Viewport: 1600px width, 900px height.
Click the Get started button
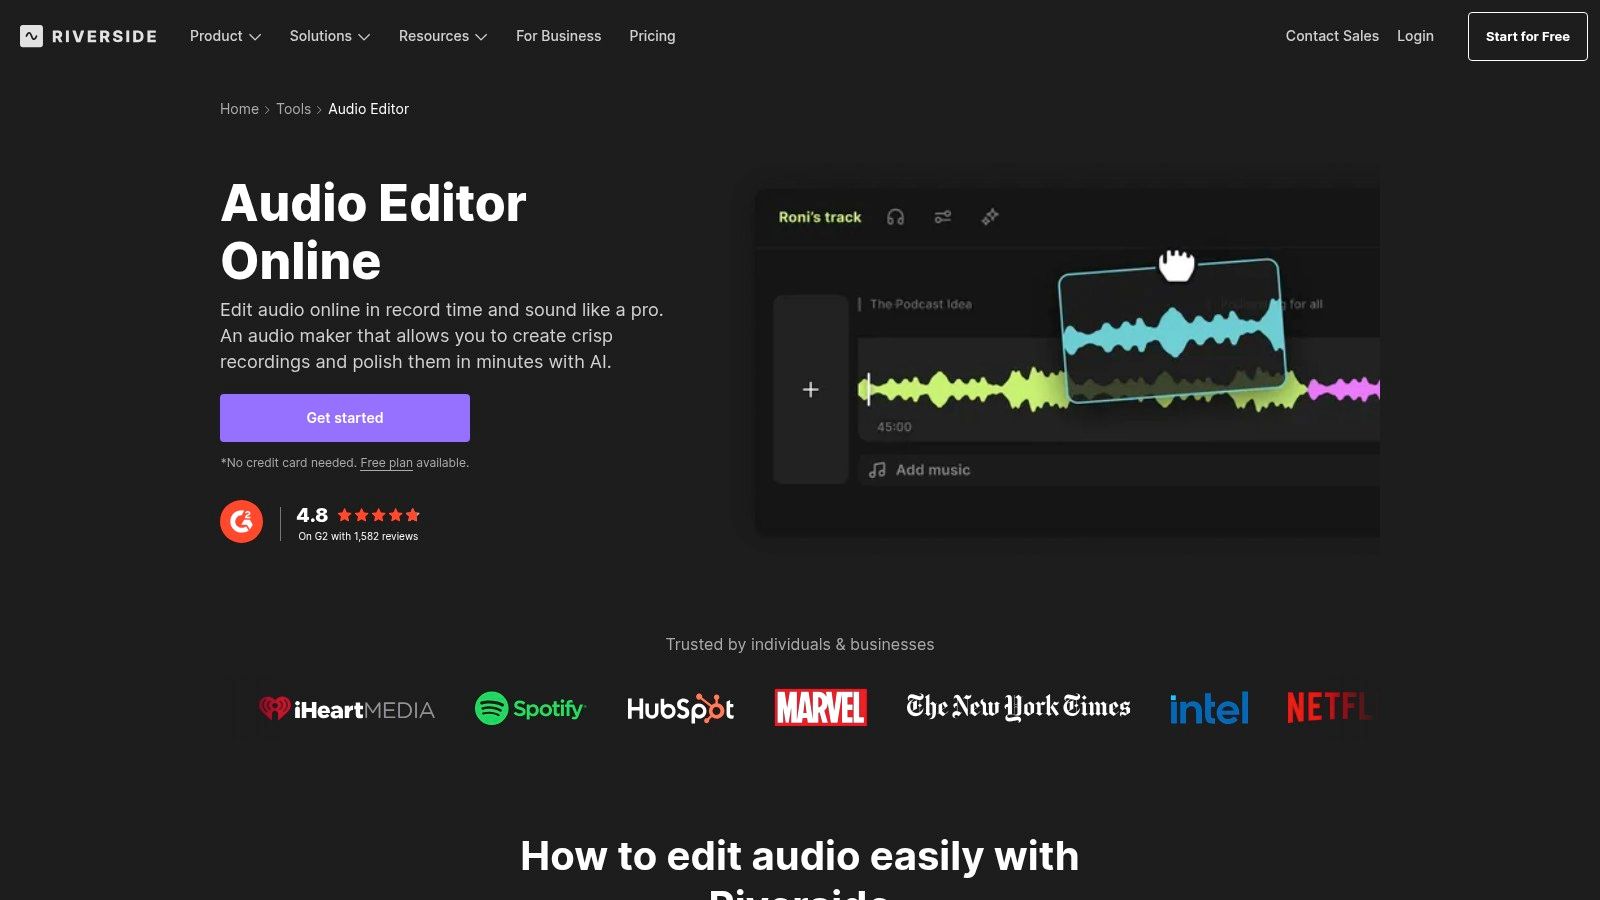(x=344, y=418)
